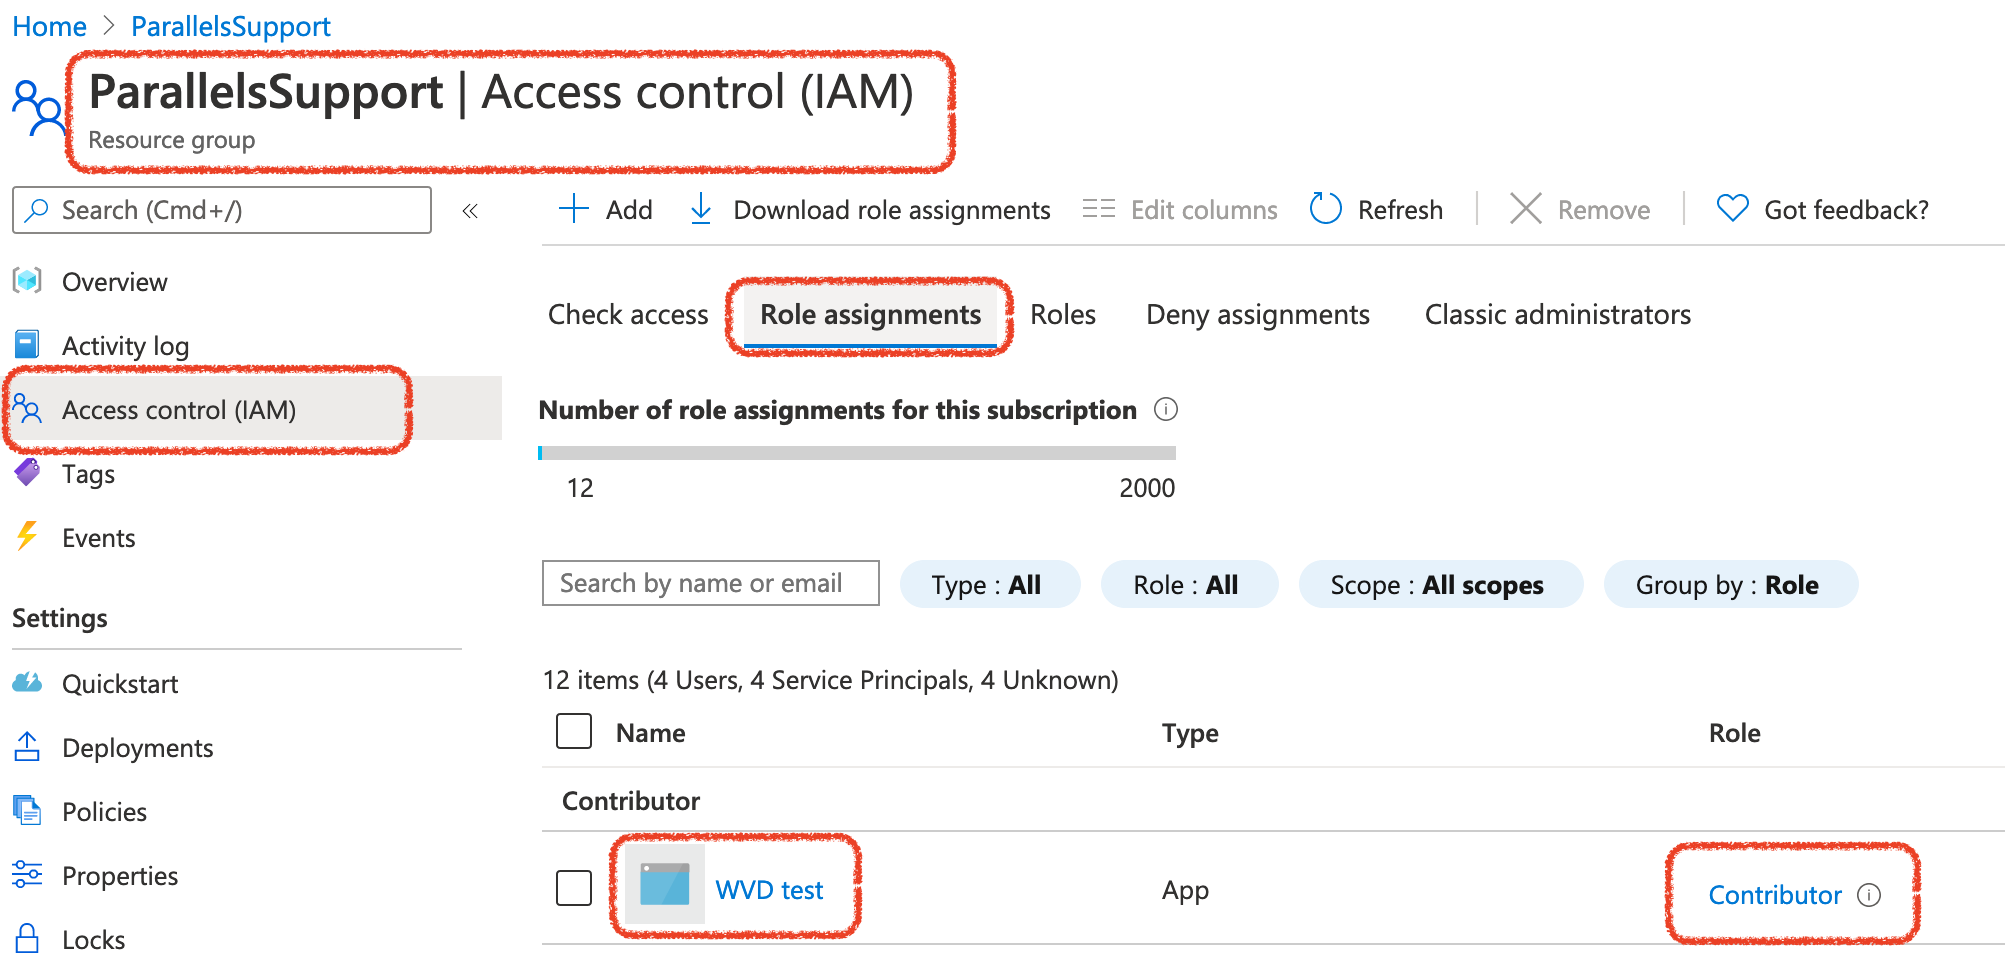The height and width of the screenshot is (963, 2005).
Task: Click the Download role assignments arrow icon
Action: [x=701, y=209]
